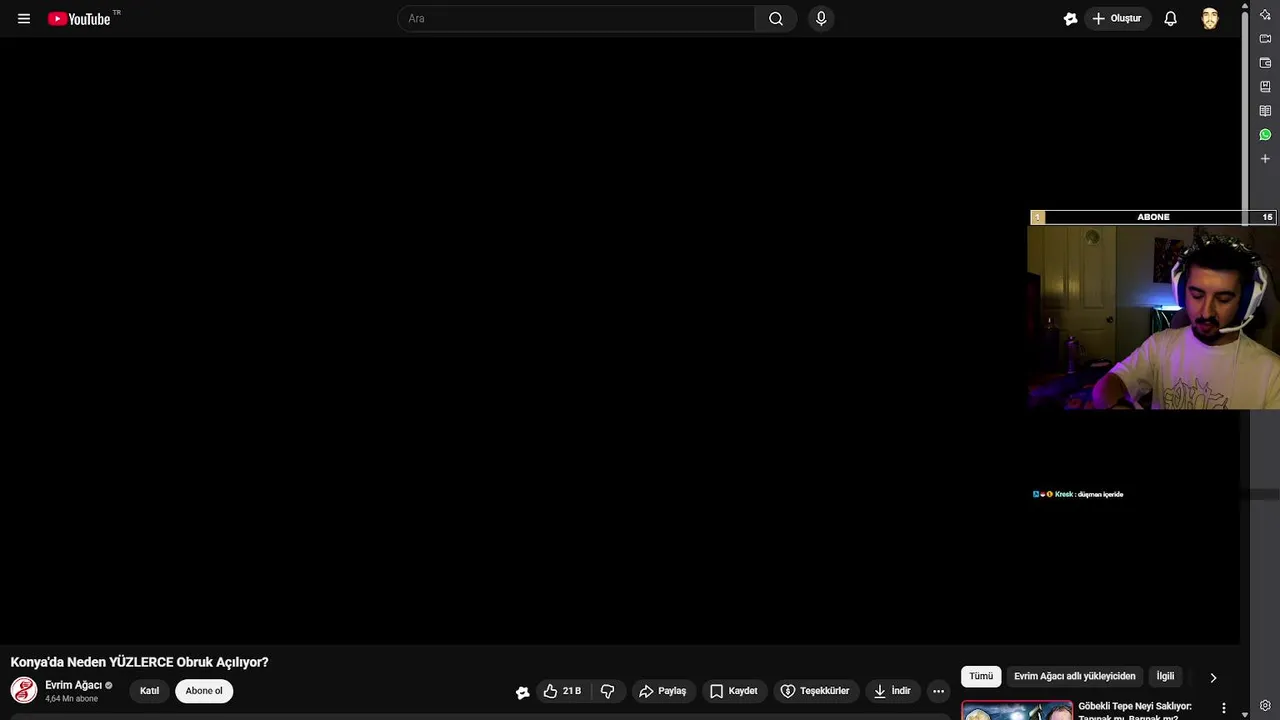Image resolution: width=1280 pixels, height=720 pixels.
Task: Open sidebar settings gear at bottom
Action: coord(1265,706)
